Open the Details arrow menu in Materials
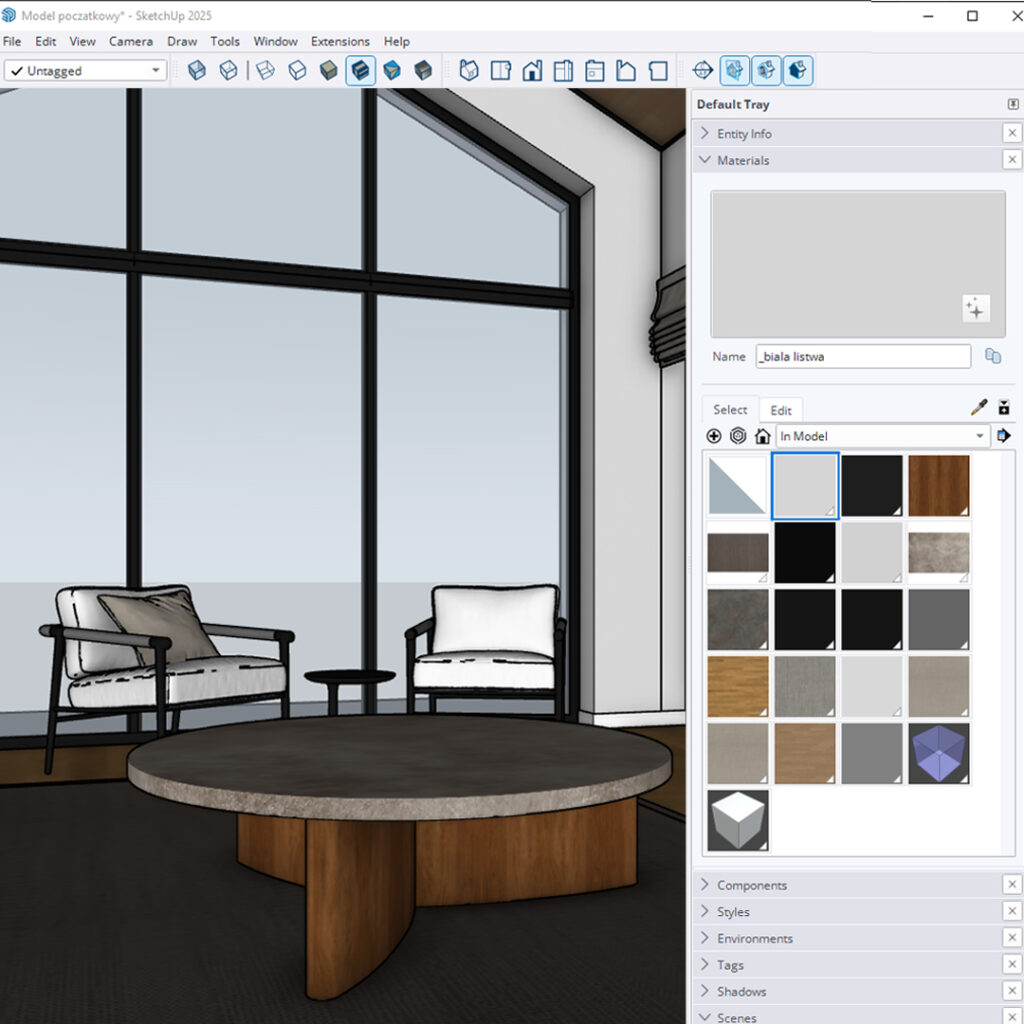This screenshot has width=1024, height=1024. point(1004,436)
